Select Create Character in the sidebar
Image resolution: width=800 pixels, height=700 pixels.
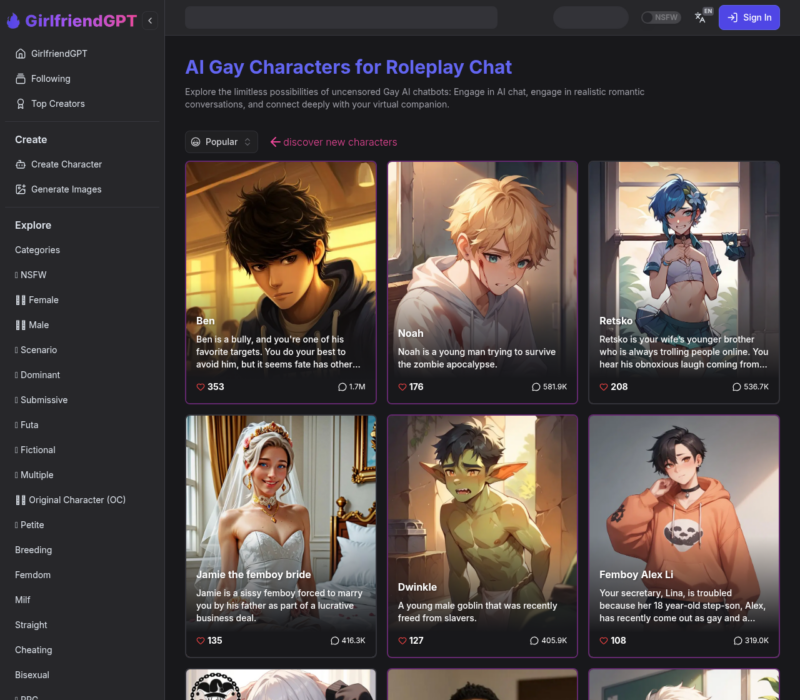point(66,164)
